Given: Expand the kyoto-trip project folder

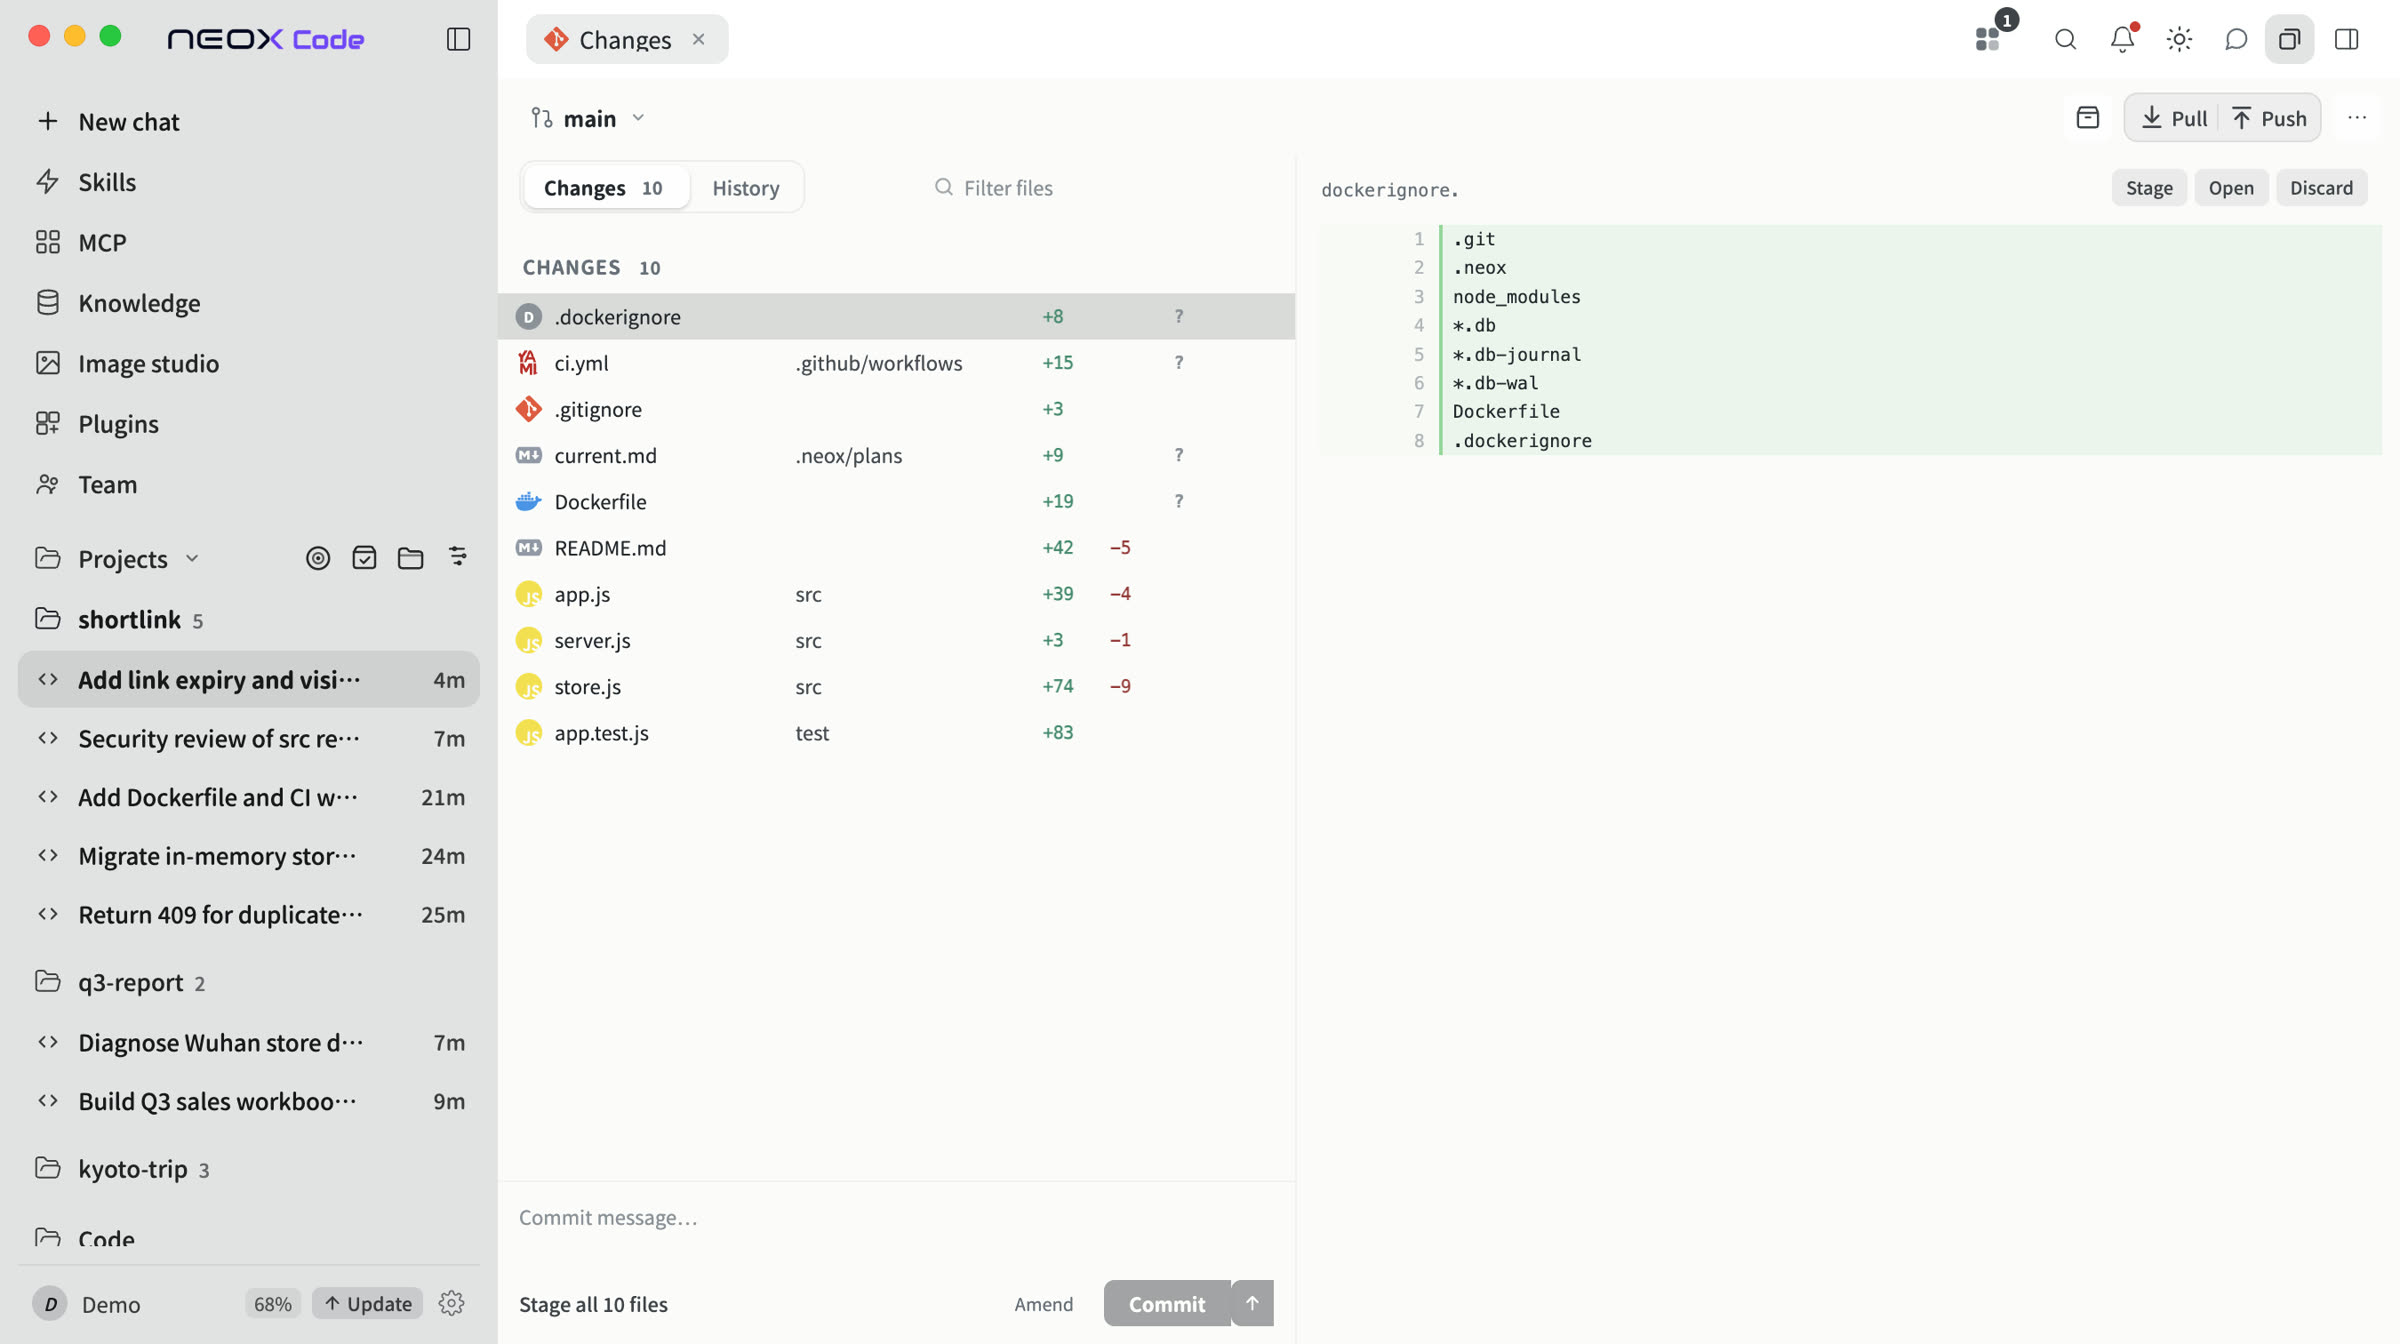Looking at the screenshot, I should tap(248, 1168).
